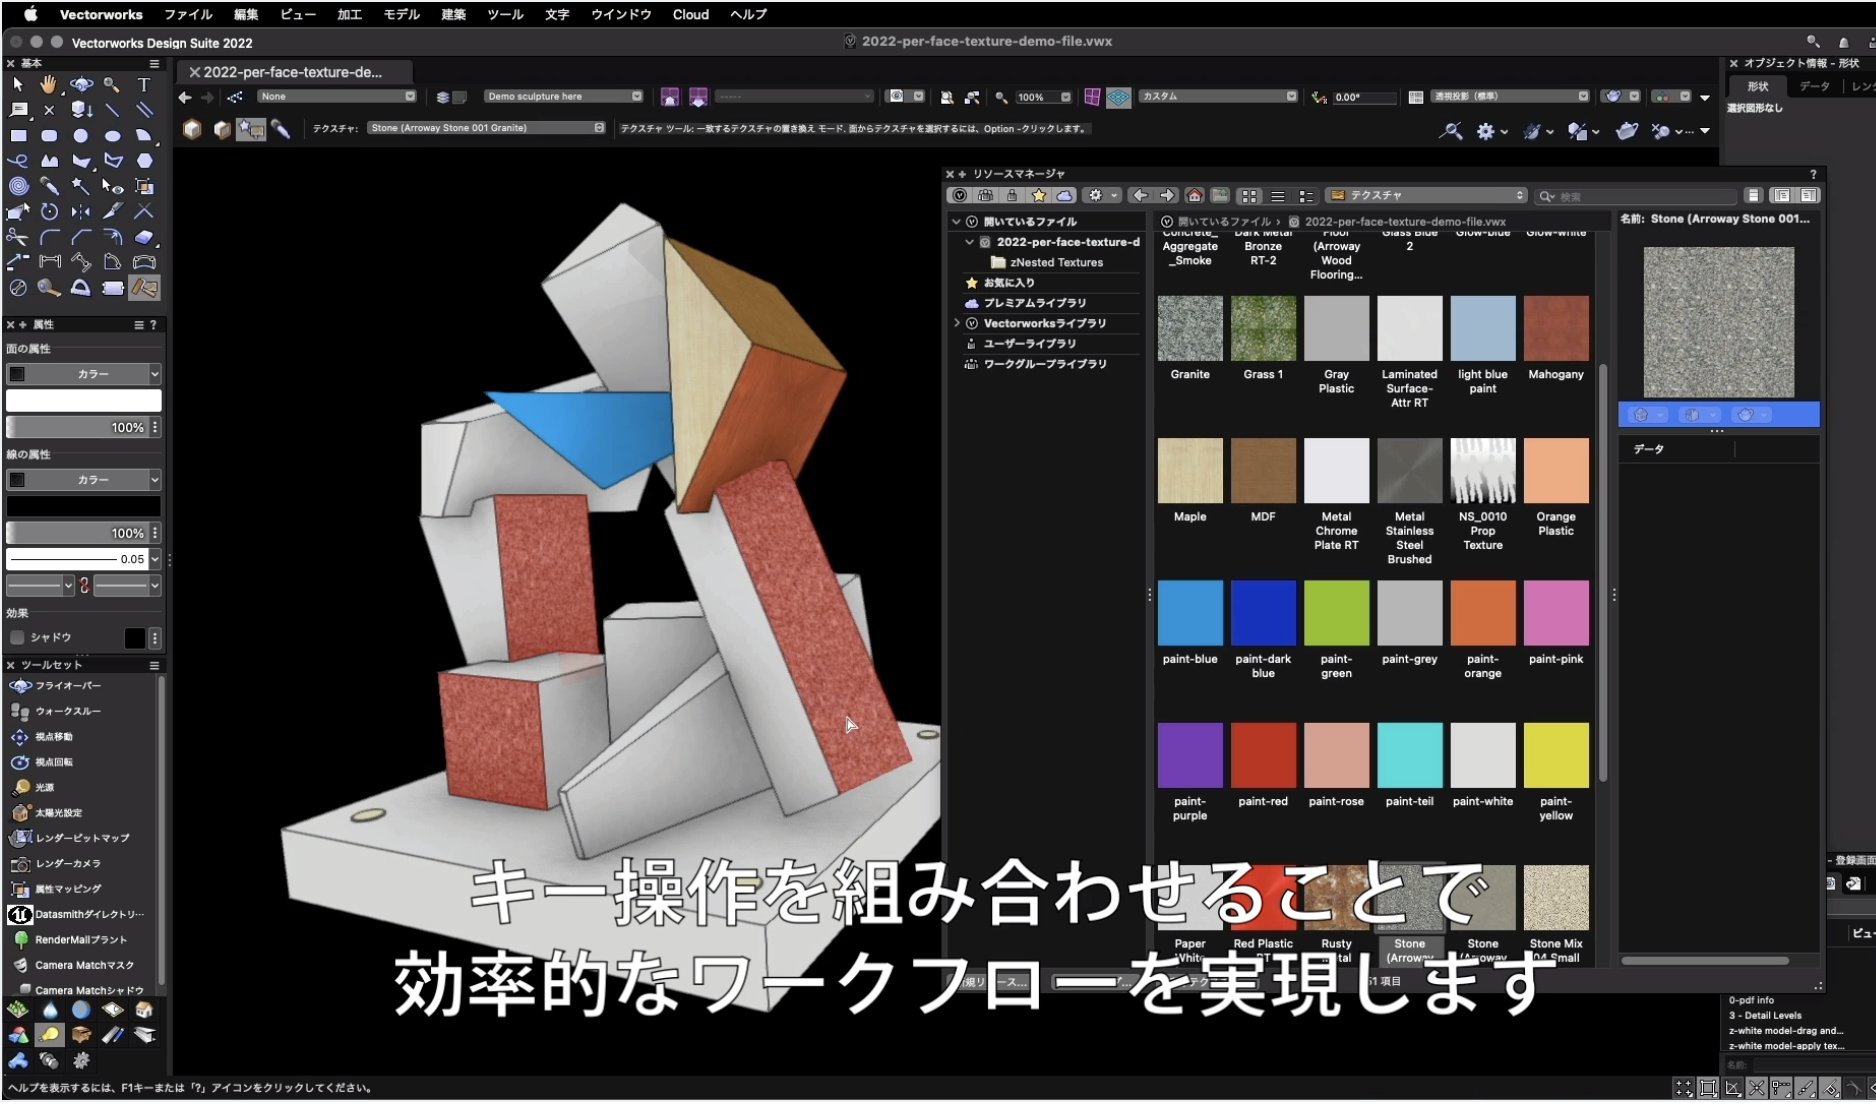This screenshot has width=1876, height=1104.
Task: Click the help question mark in Resource Manager
Action: click(1812, 174)
